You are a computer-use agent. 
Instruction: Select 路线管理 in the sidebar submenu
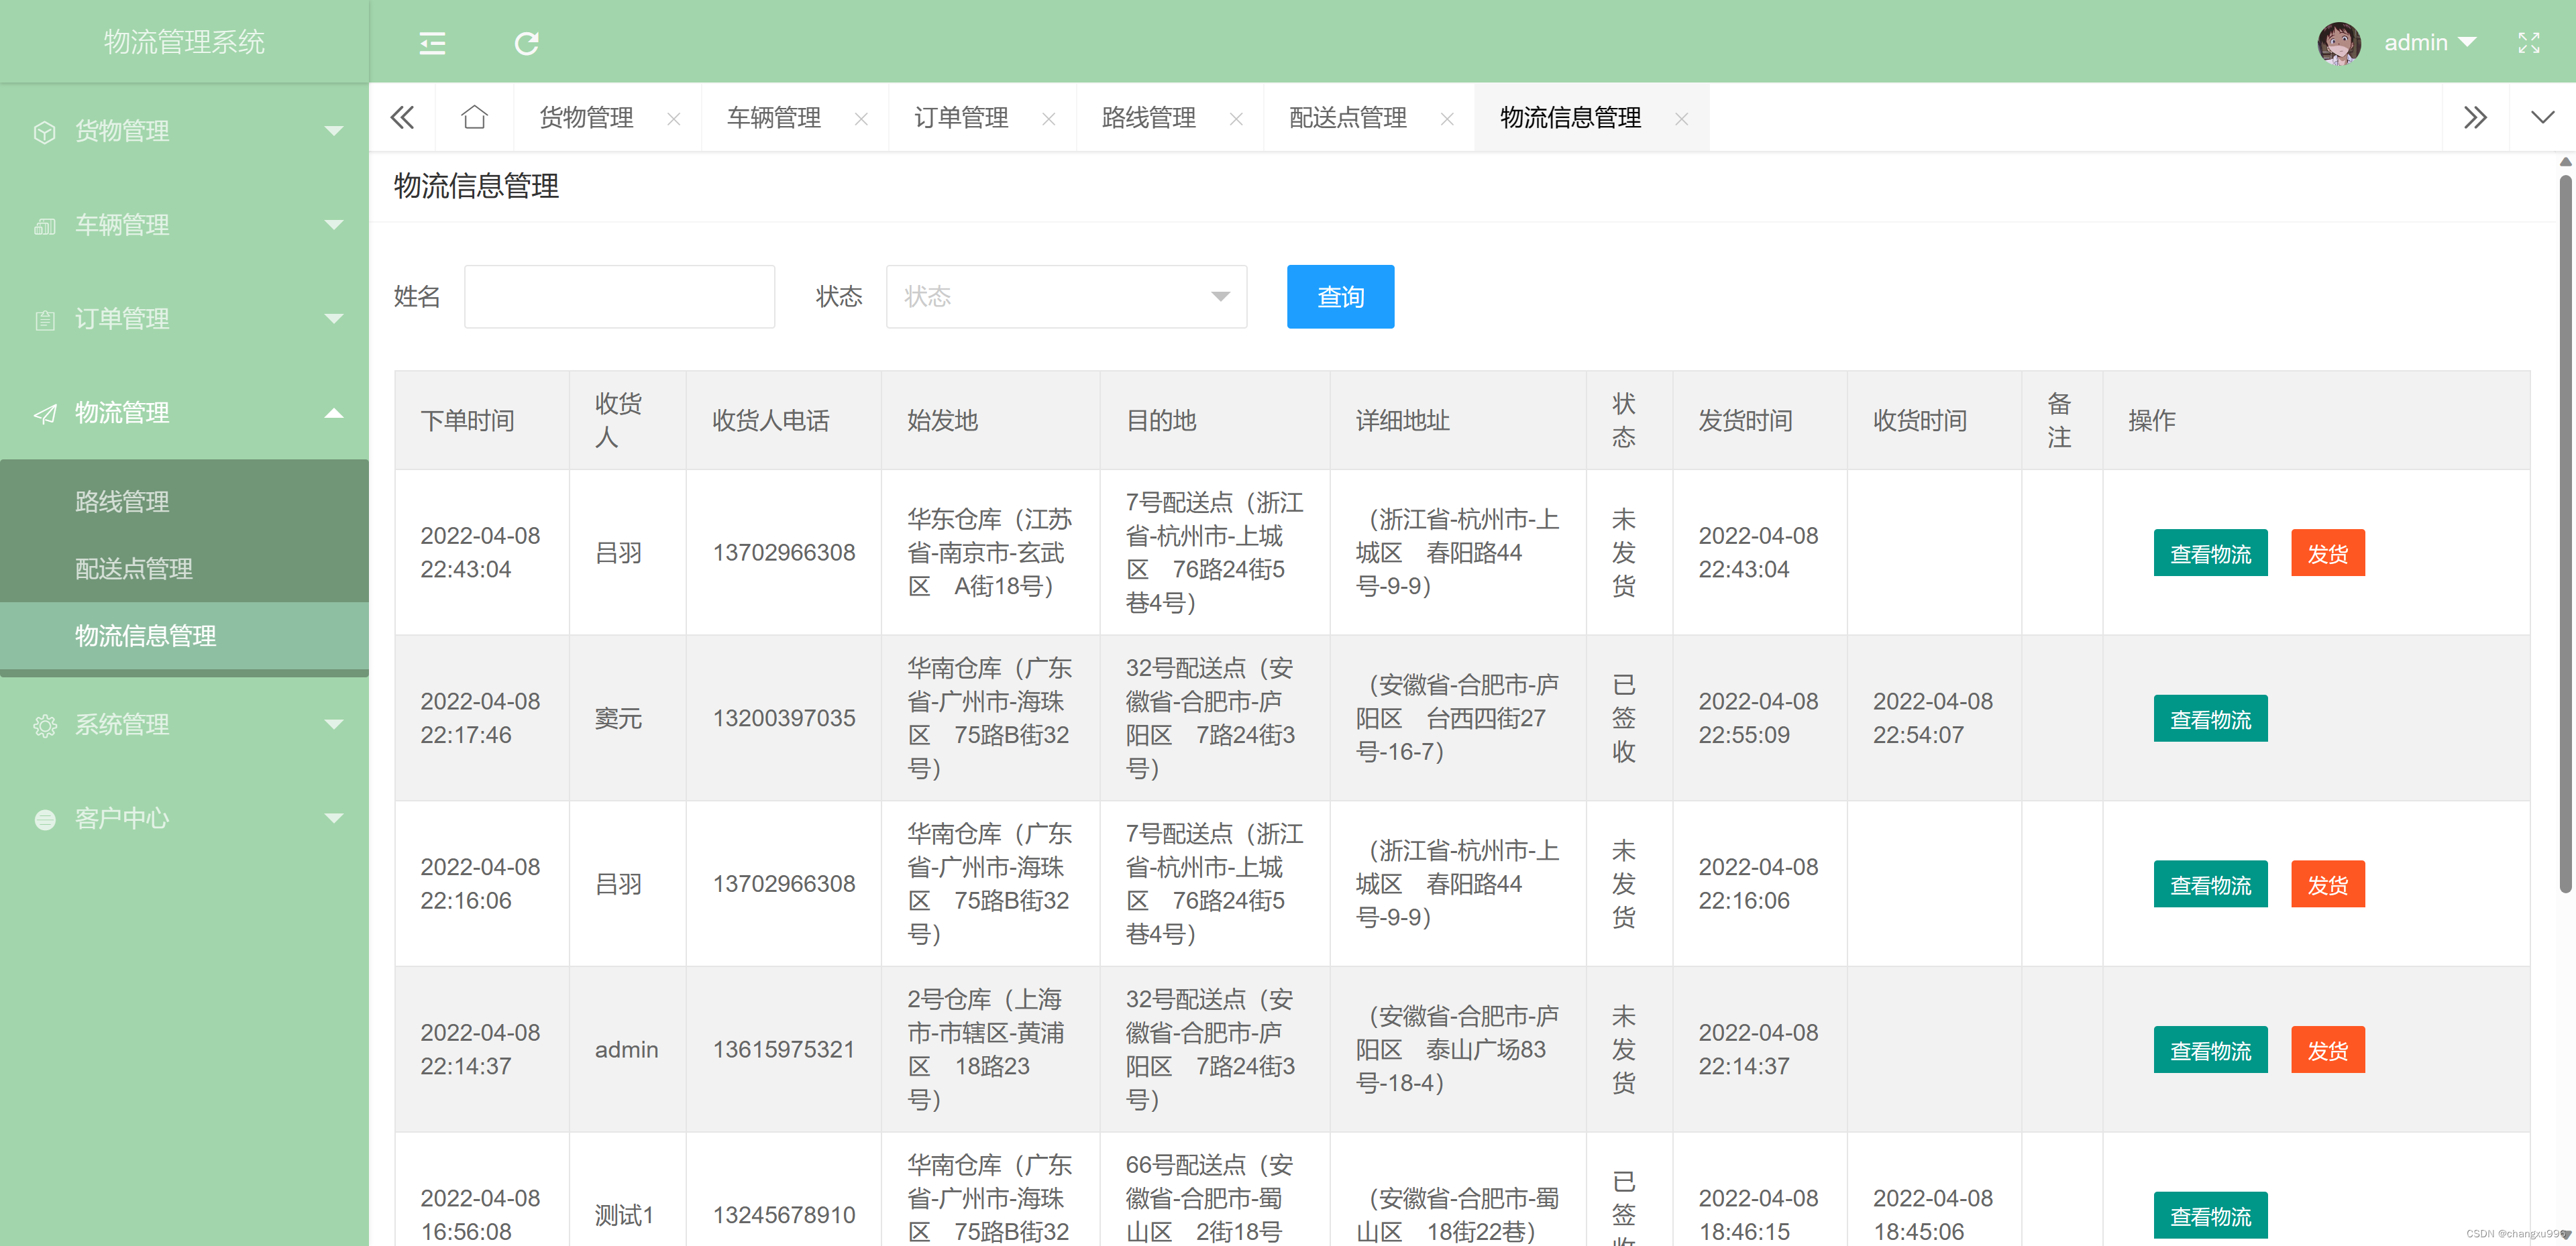click(122, 502)
